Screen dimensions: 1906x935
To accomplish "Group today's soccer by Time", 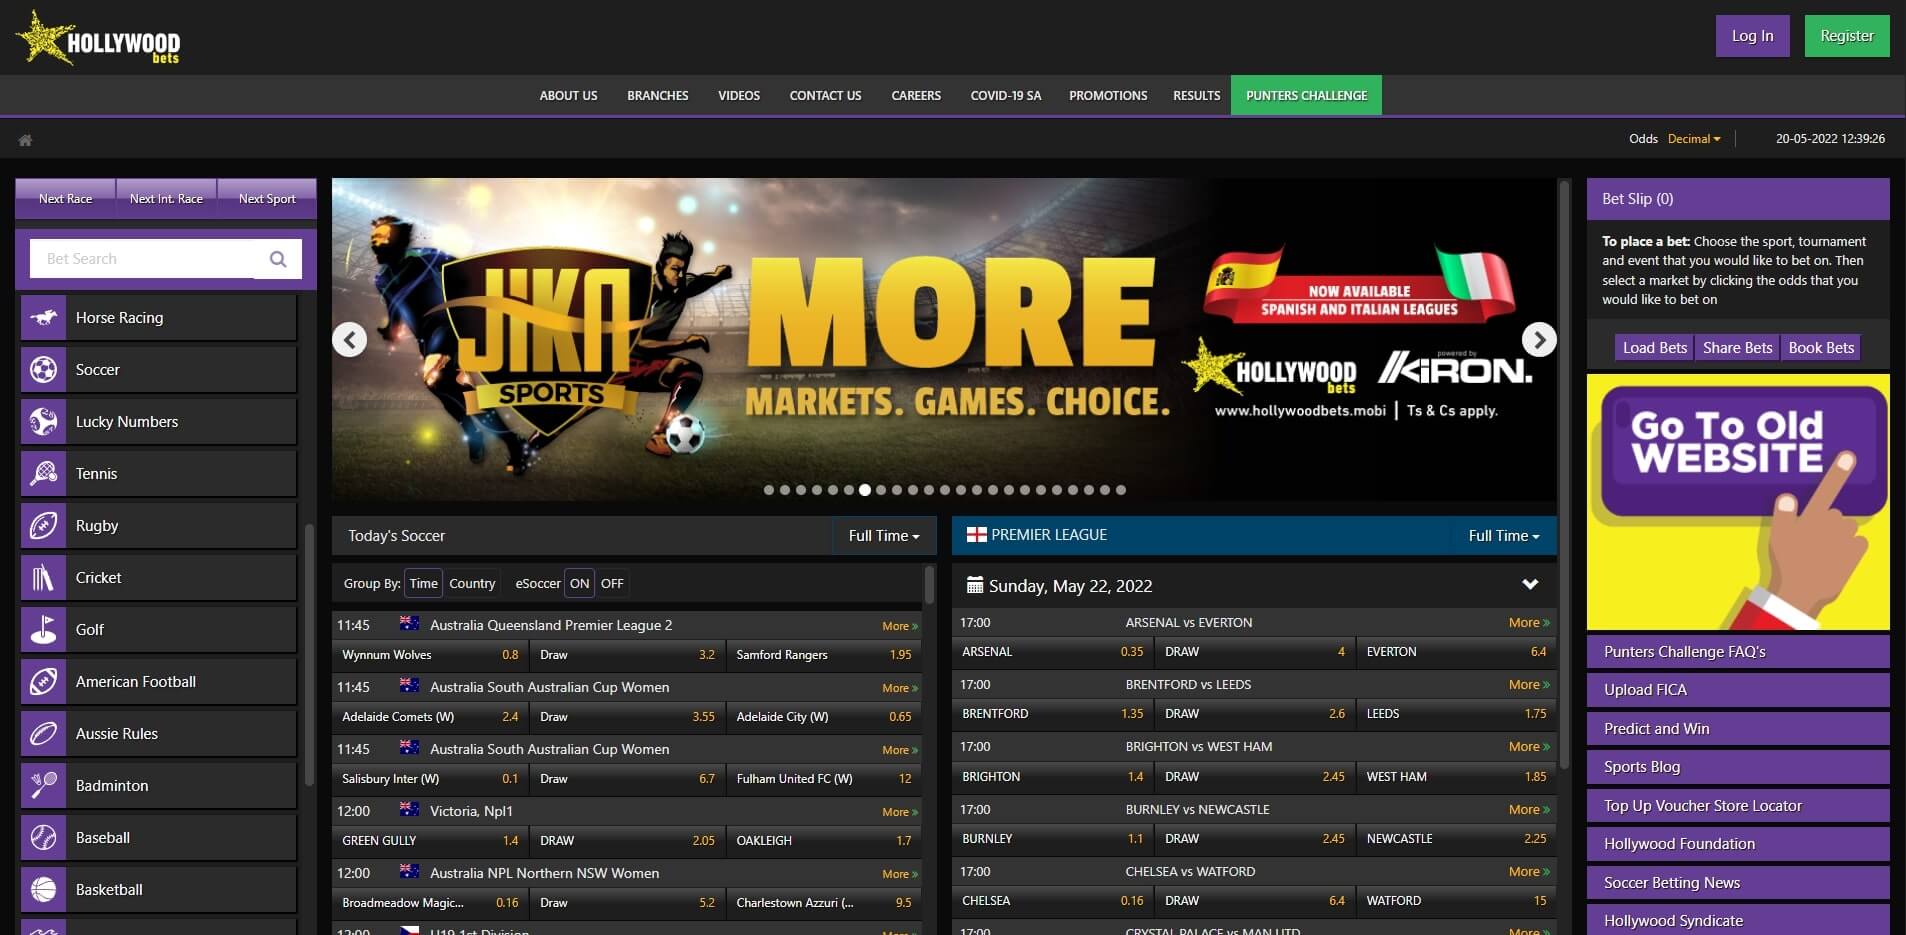I will click(423, 583).
